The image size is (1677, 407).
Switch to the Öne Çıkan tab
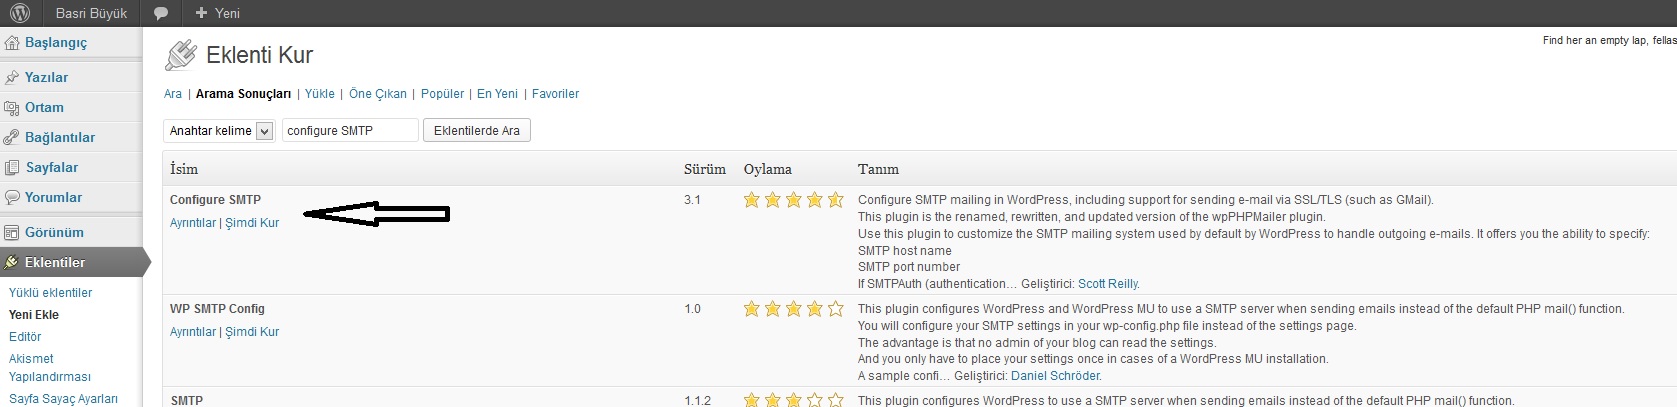point(378,94)
